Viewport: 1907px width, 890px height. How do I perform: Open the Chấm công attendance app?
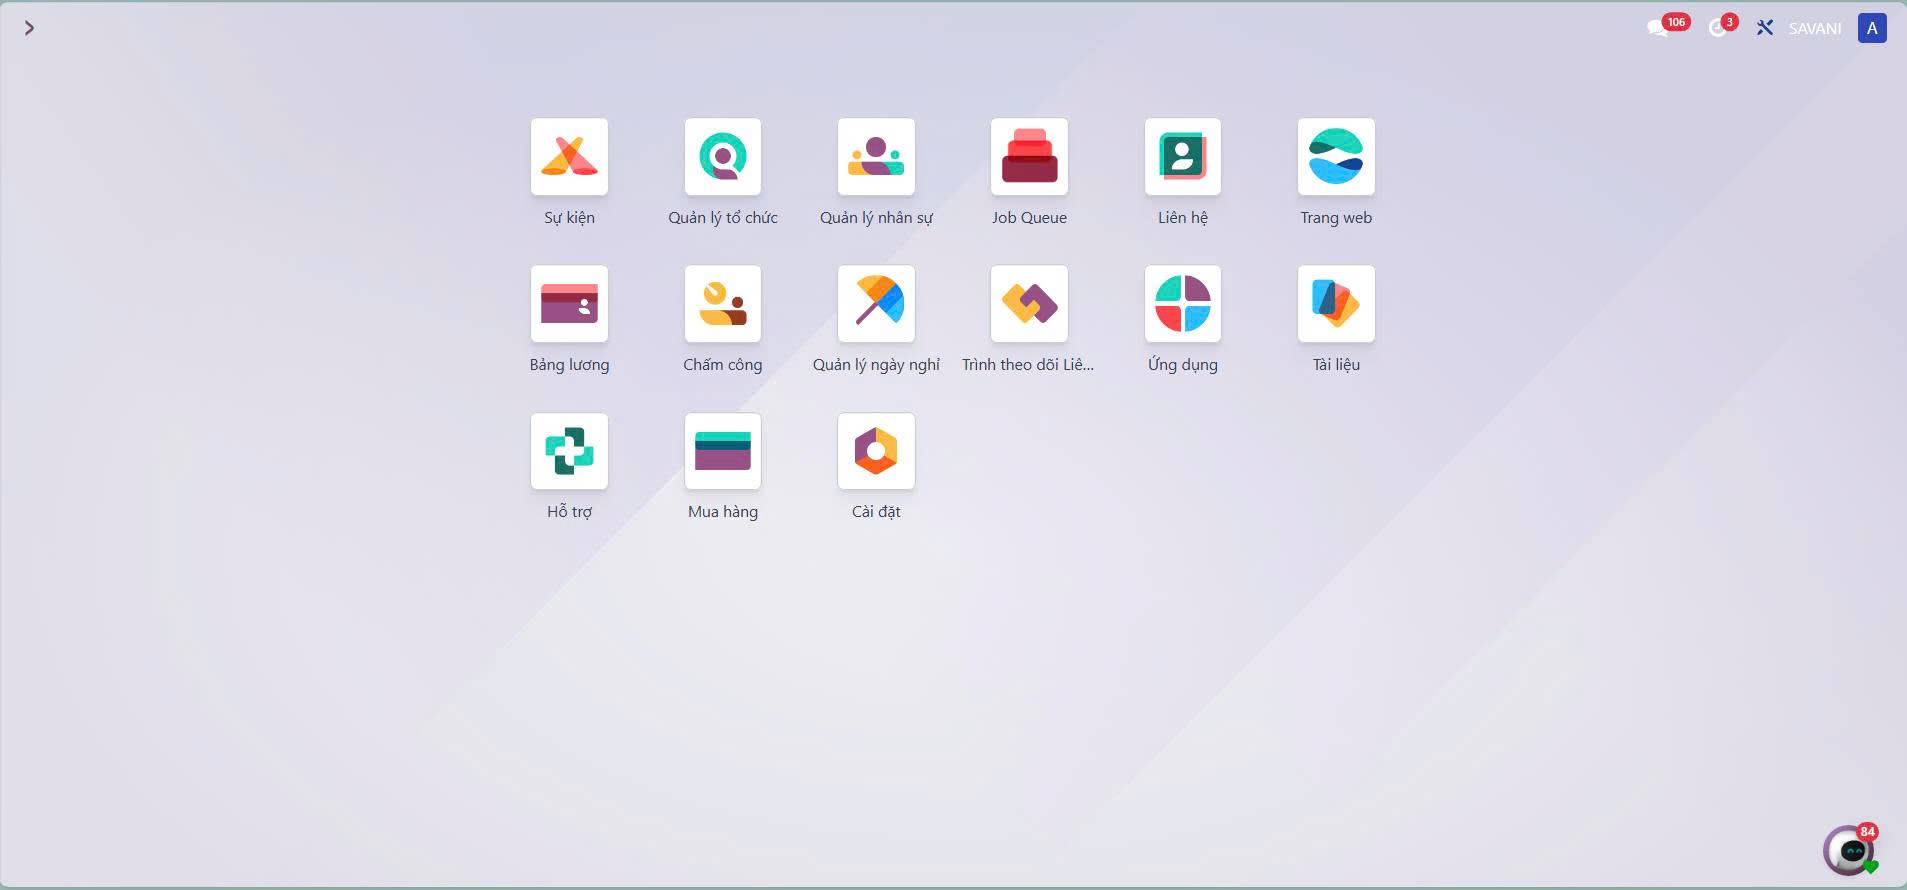[x=722, y=304]
